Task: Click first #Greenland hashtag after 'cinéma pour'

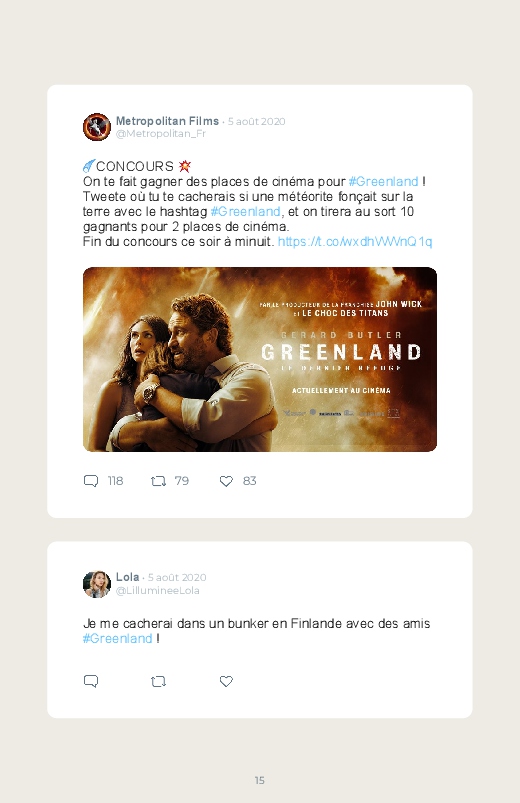Action: 383,182
